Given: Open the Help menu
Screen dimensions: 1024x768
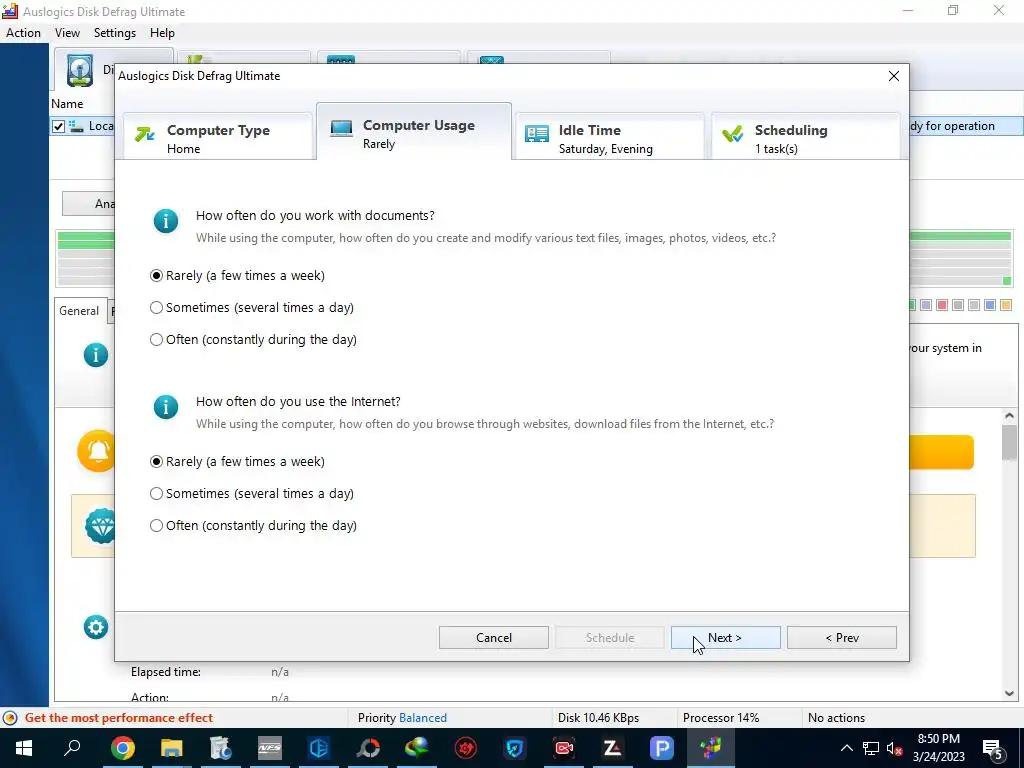Looking at the screenshot, I should click(x=162, y=33).
